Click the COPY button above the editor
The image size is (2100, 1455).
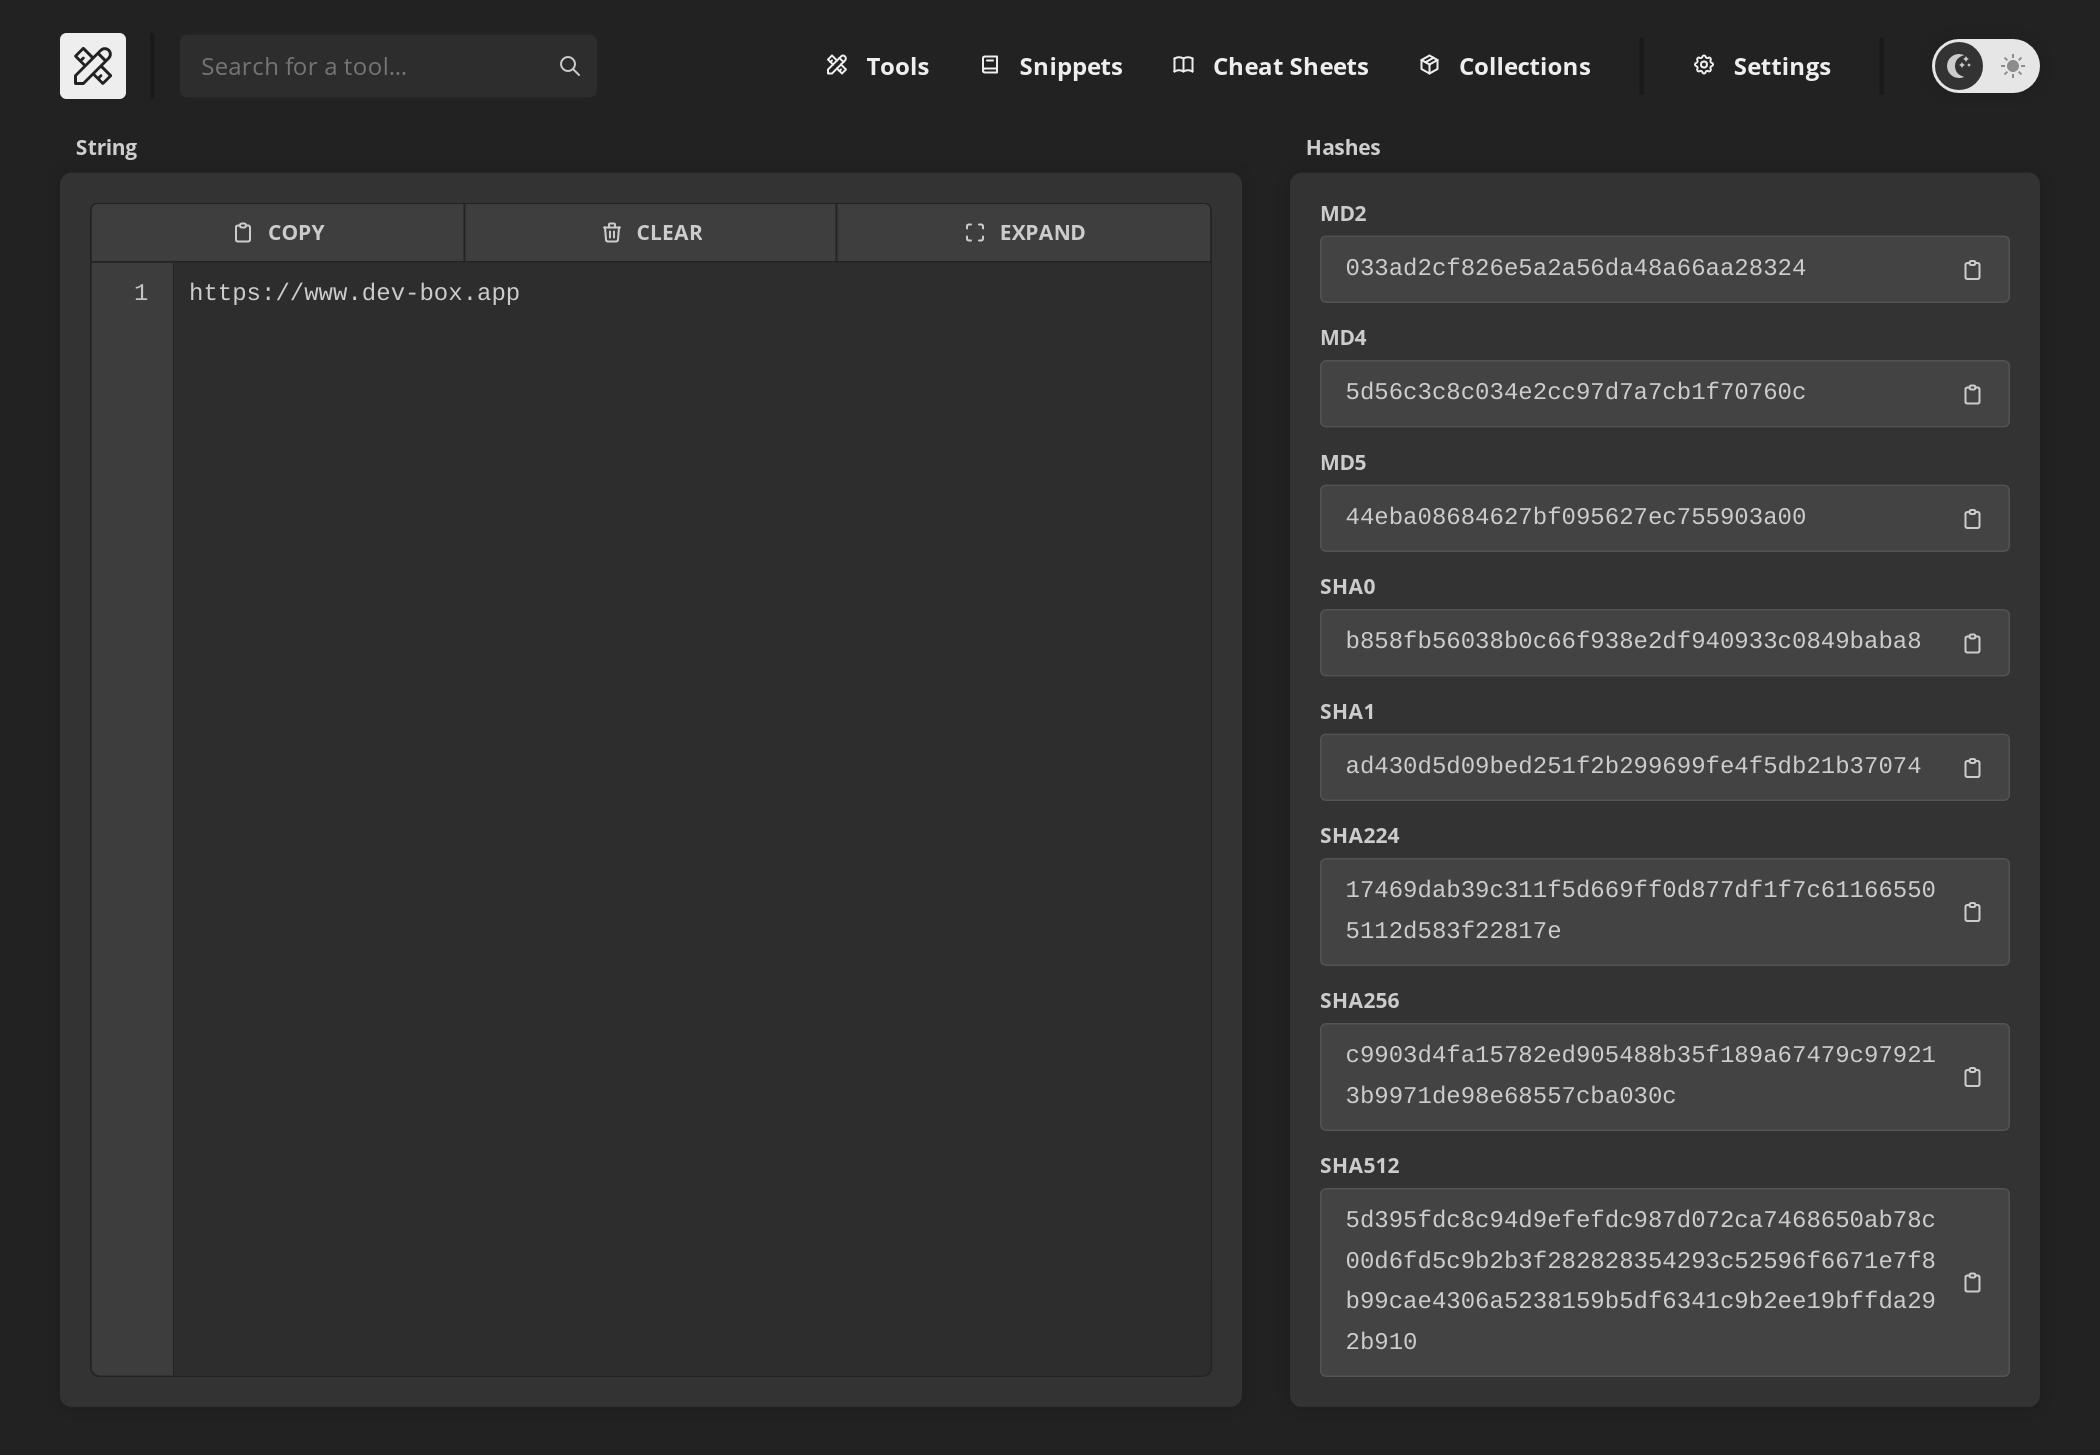click(x=278, y=233)
